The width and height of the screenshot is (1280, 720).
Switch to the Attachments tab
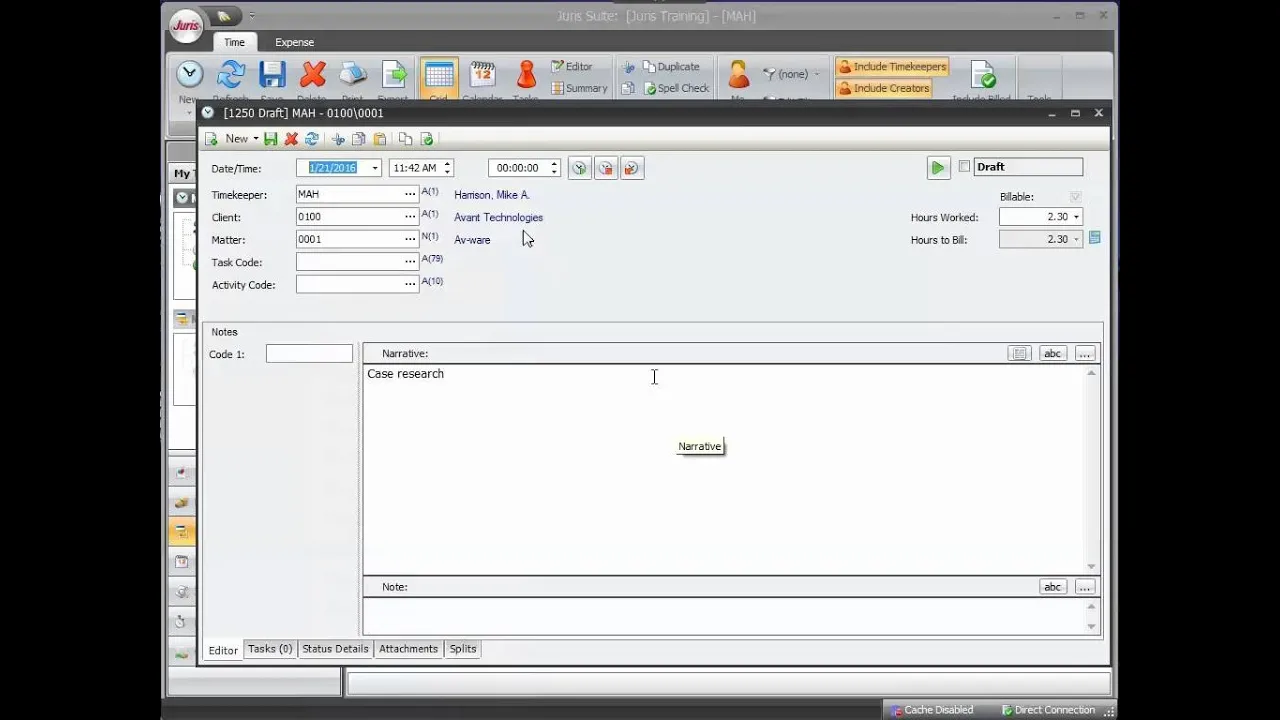pyautogui.click(x=408, y=649)
